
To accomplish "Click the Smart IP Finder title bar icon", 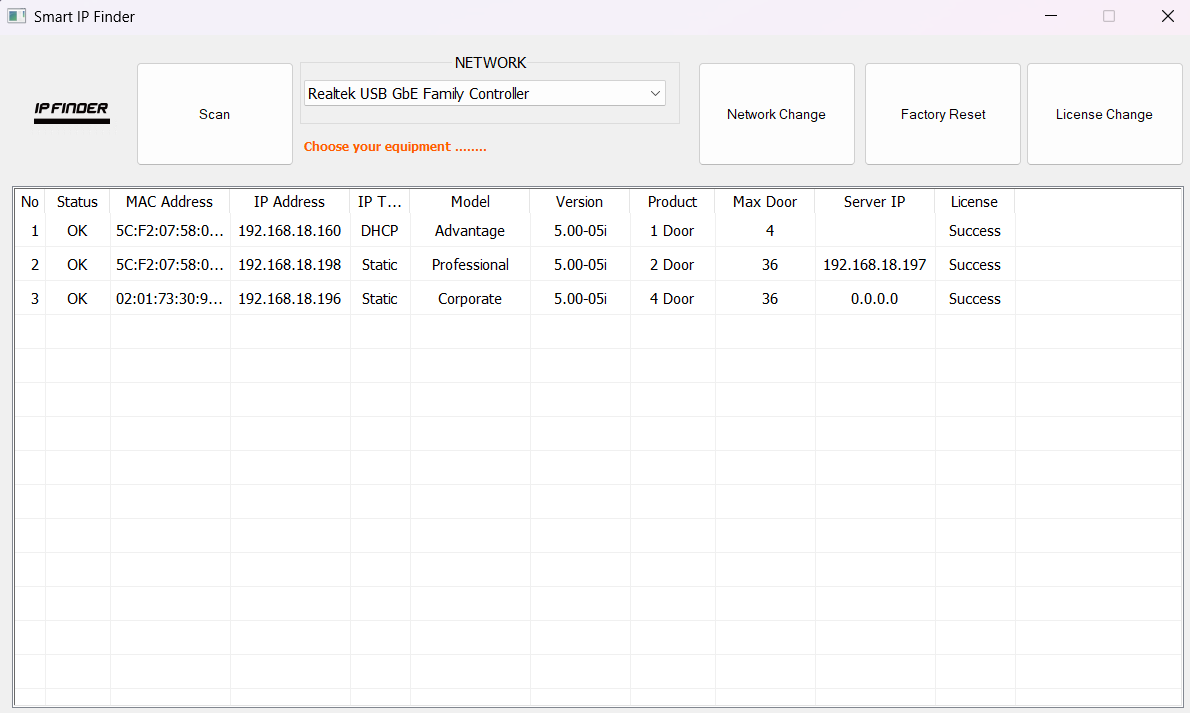I will [x=16, y=16].
